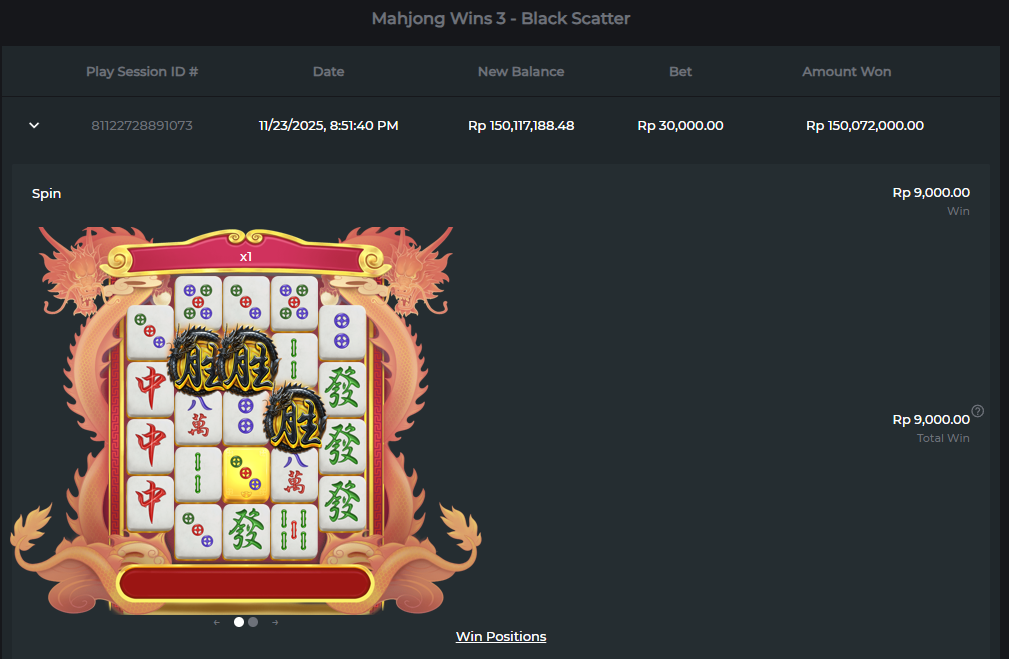Click the x1 multiplier banner
1009x659 pixels.
246,257
